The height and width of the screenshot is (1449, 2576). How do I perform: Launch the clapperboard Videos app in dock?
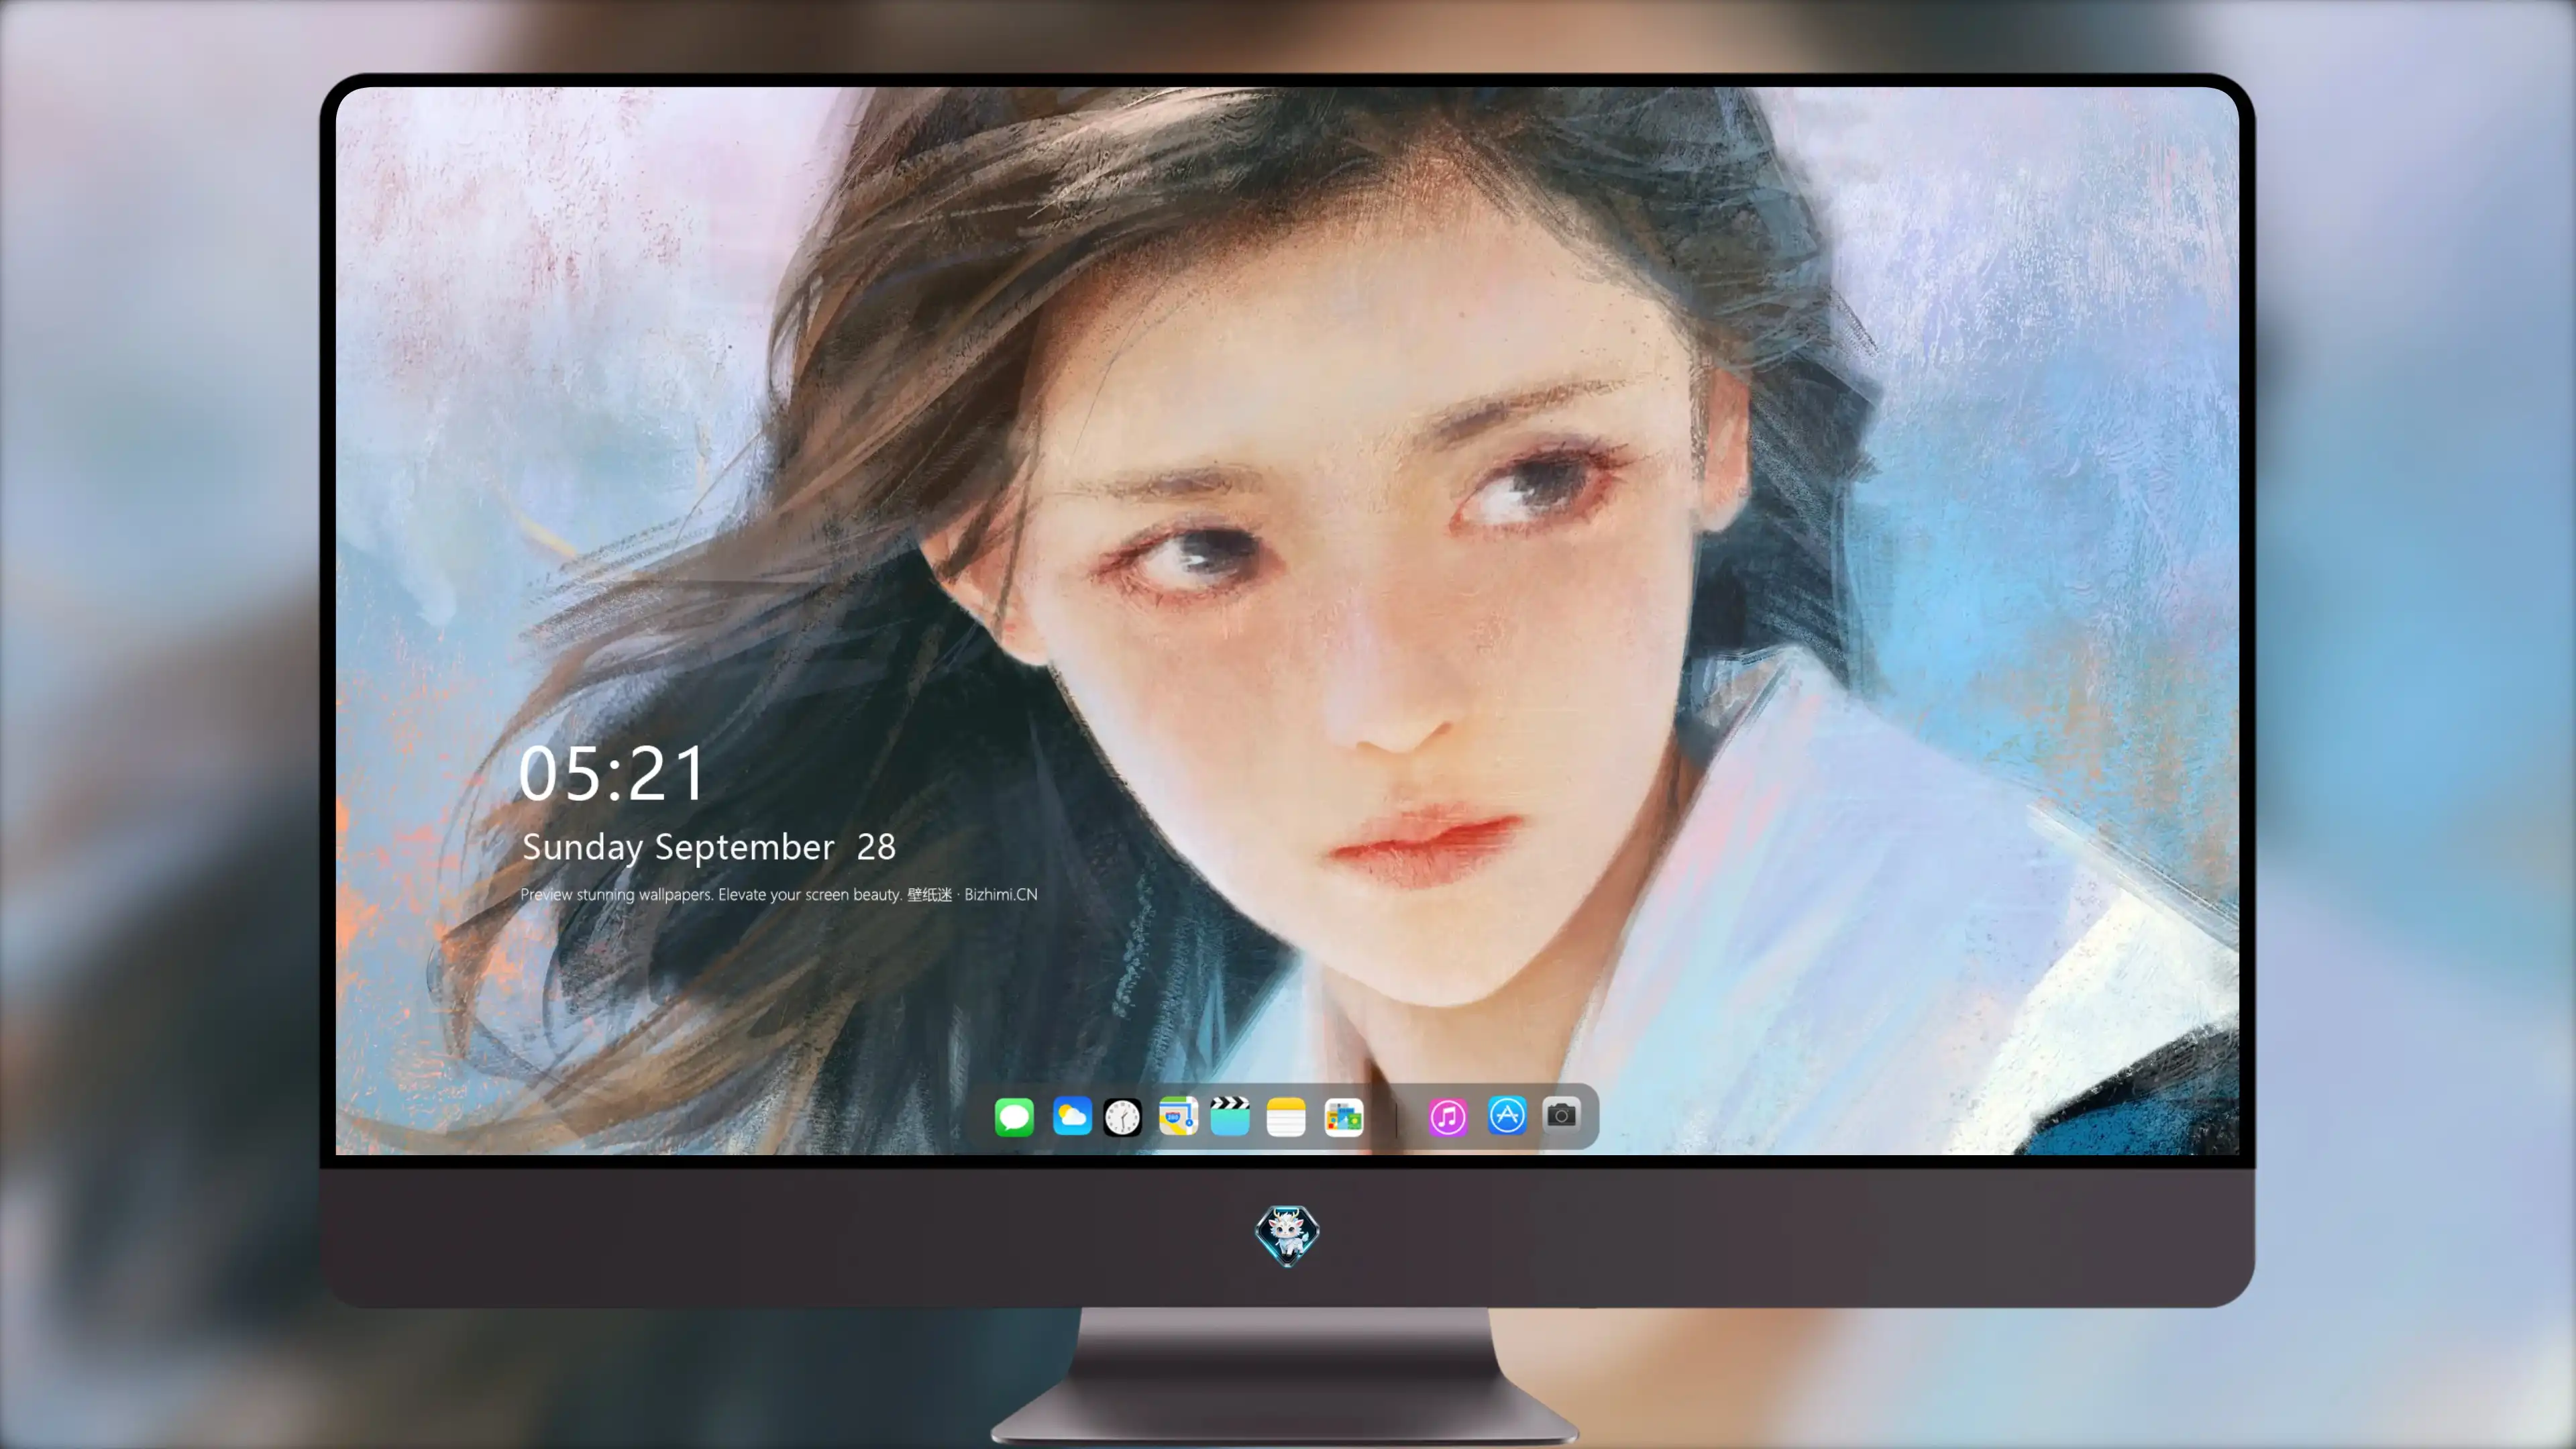1230,1116
